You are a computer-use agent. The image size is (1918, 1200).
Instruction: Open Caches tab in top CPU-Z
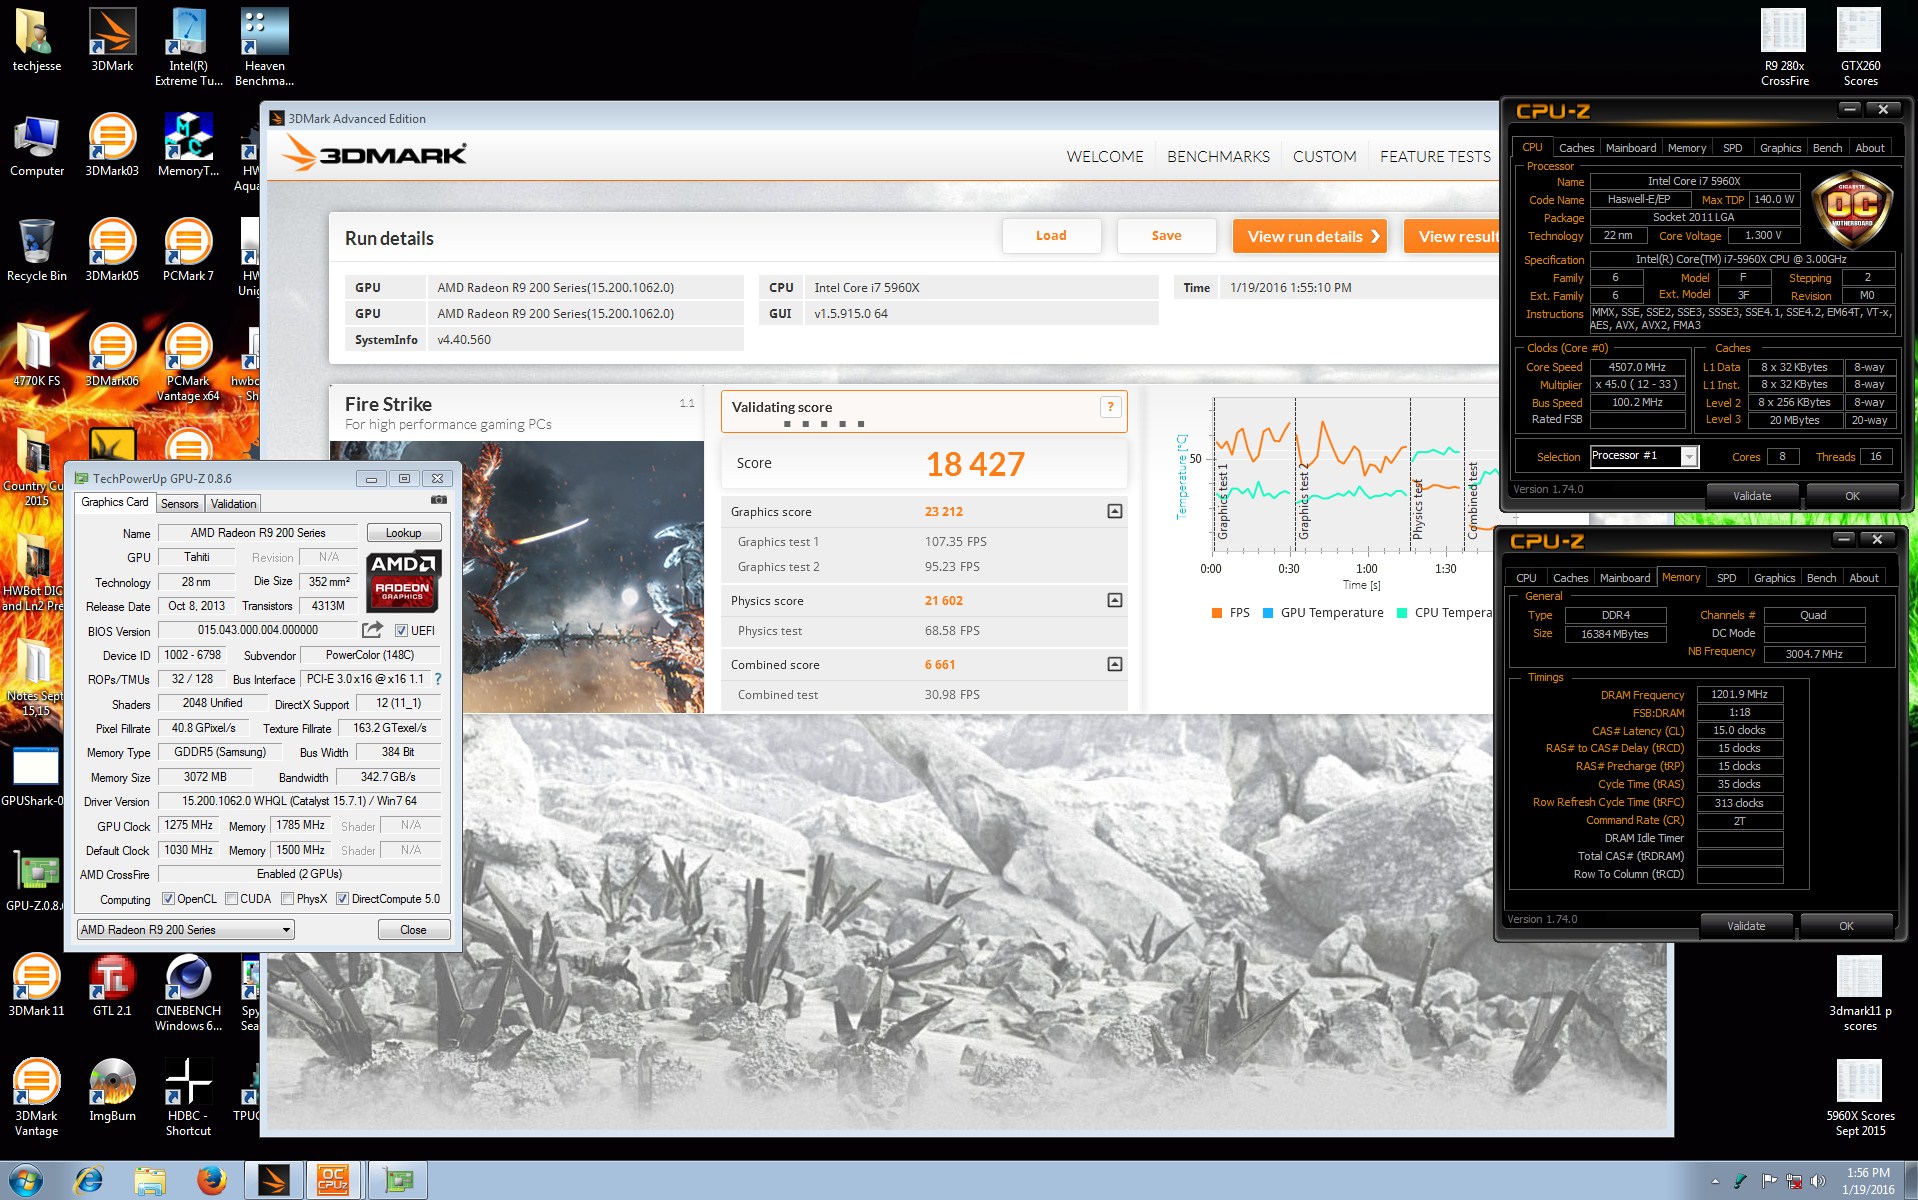1576,148
